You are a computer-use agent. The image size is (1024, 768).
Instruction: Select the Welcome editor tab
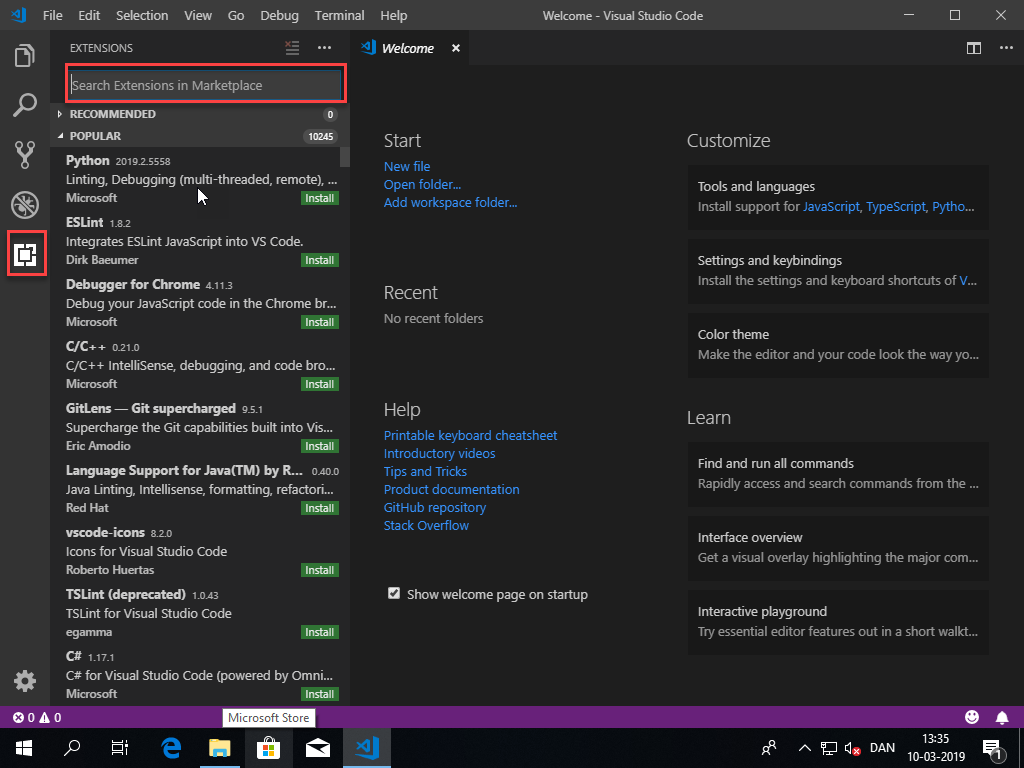click(x=408, y=48)
